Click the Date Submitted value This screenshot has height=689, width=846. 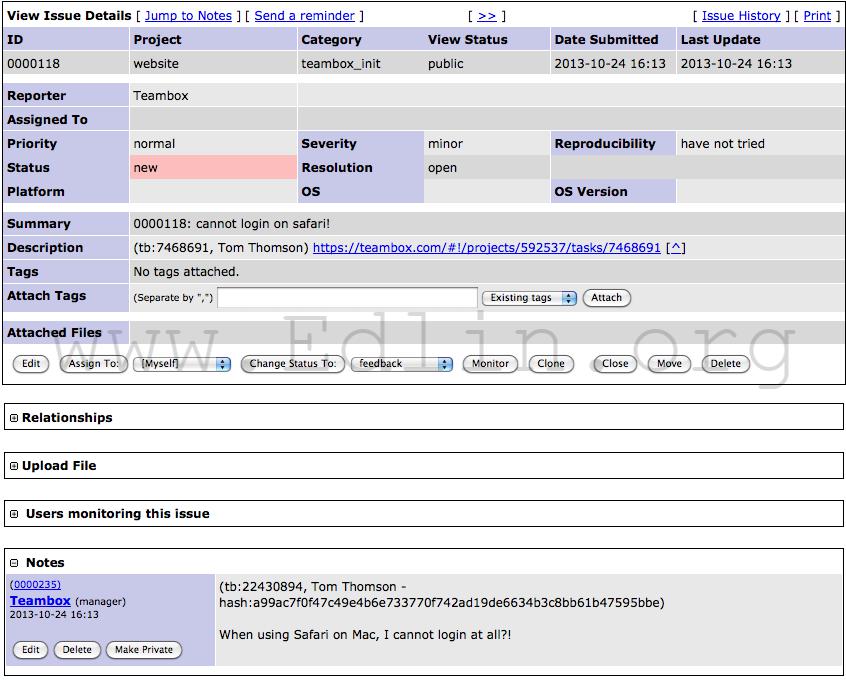(610, 64)
